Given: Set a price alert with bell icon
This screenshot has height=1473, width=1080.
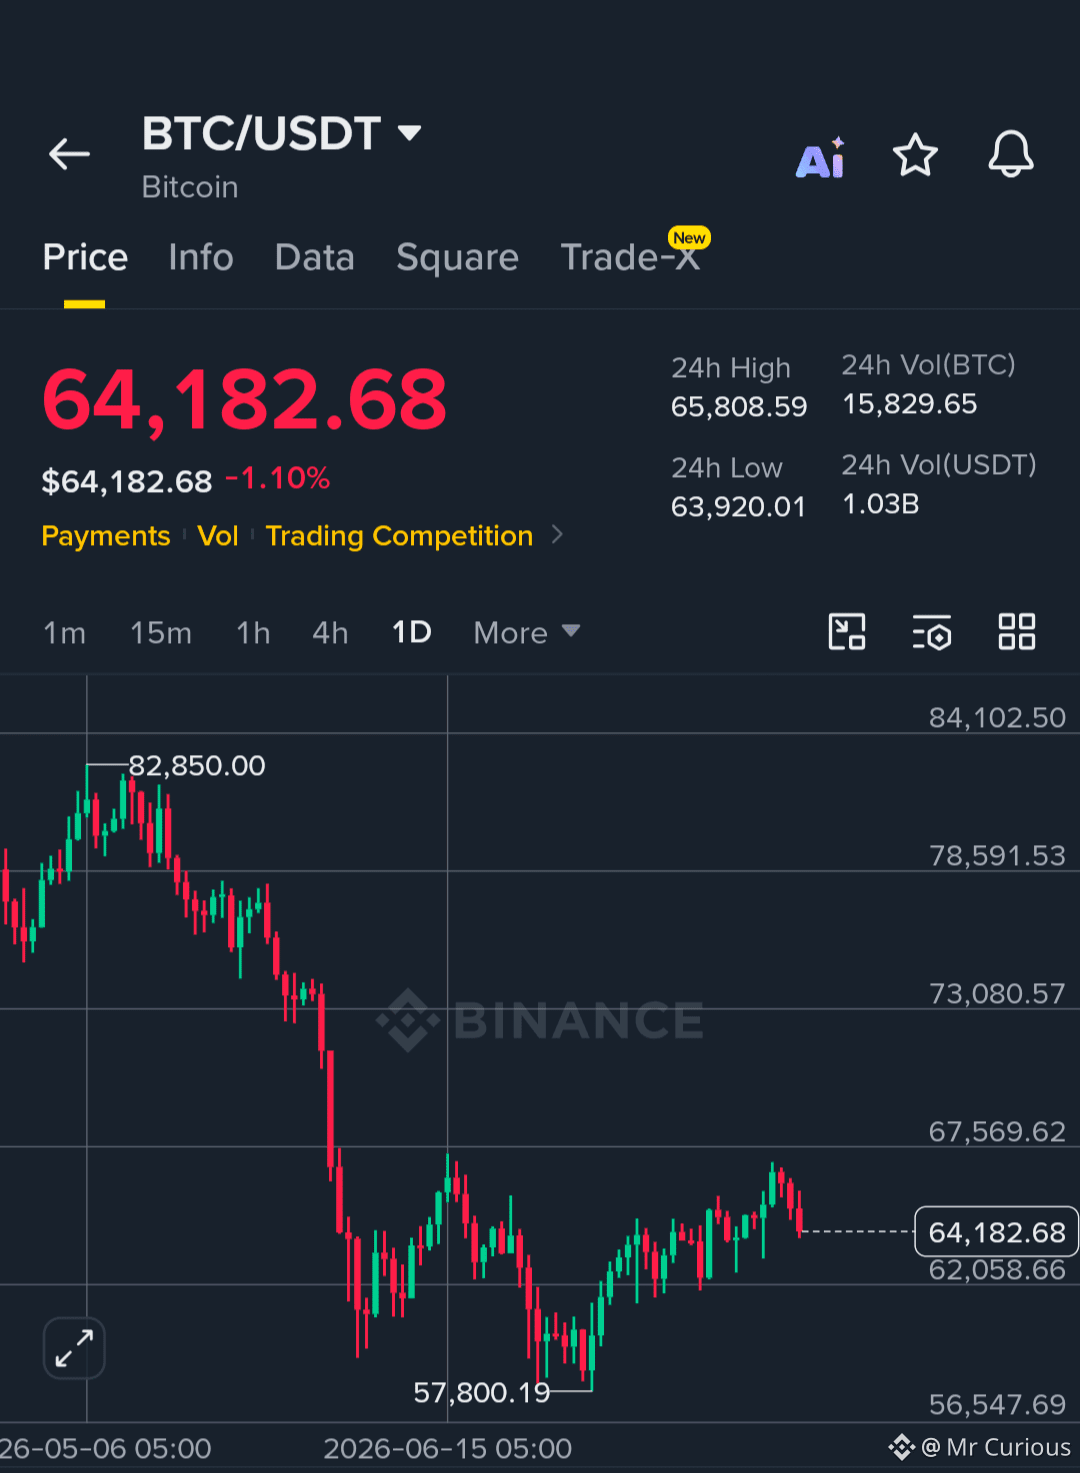Looking at the screenshot, I should click(x=1011, y=155).
